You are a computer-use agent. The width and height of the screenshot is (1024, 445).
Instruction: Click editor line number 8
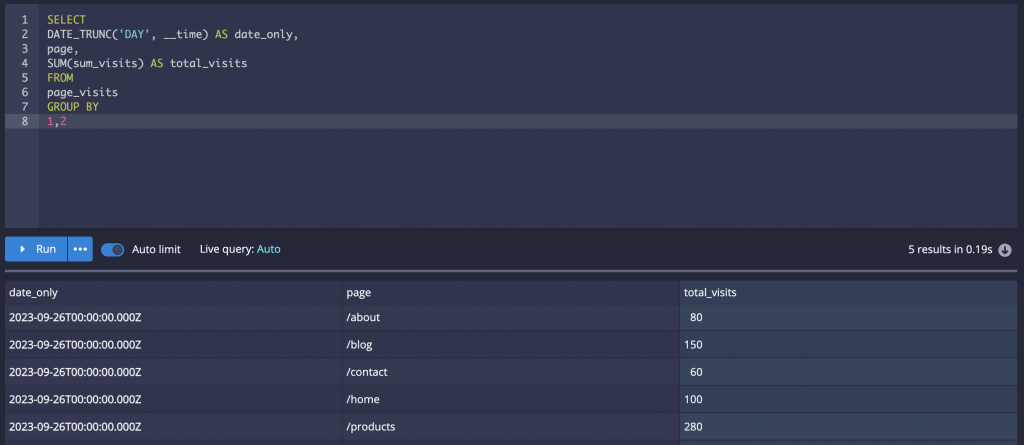tap(24, 121)
